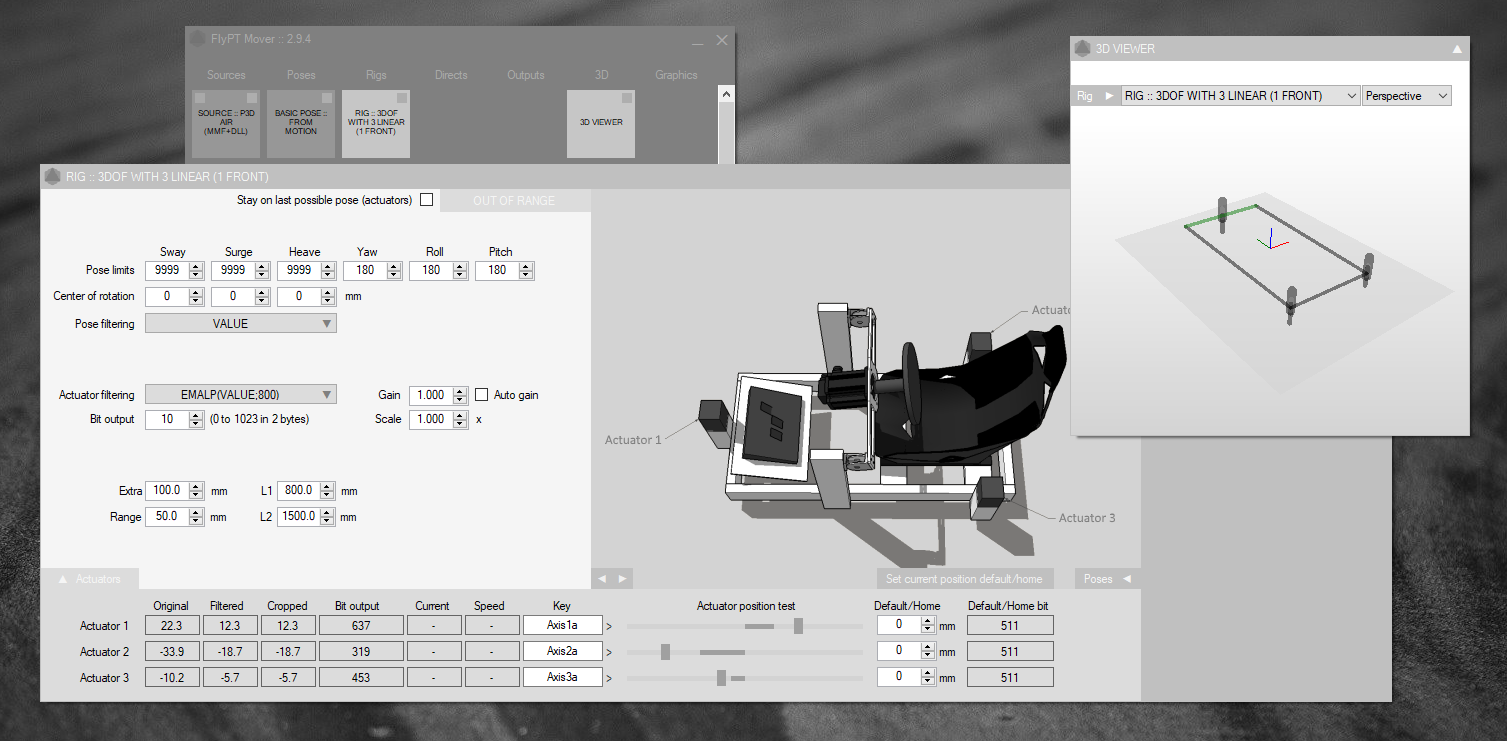Decrease the Roll pose limit with down arrow
This screenshot has height=741, width=1507.
point(460,275)
